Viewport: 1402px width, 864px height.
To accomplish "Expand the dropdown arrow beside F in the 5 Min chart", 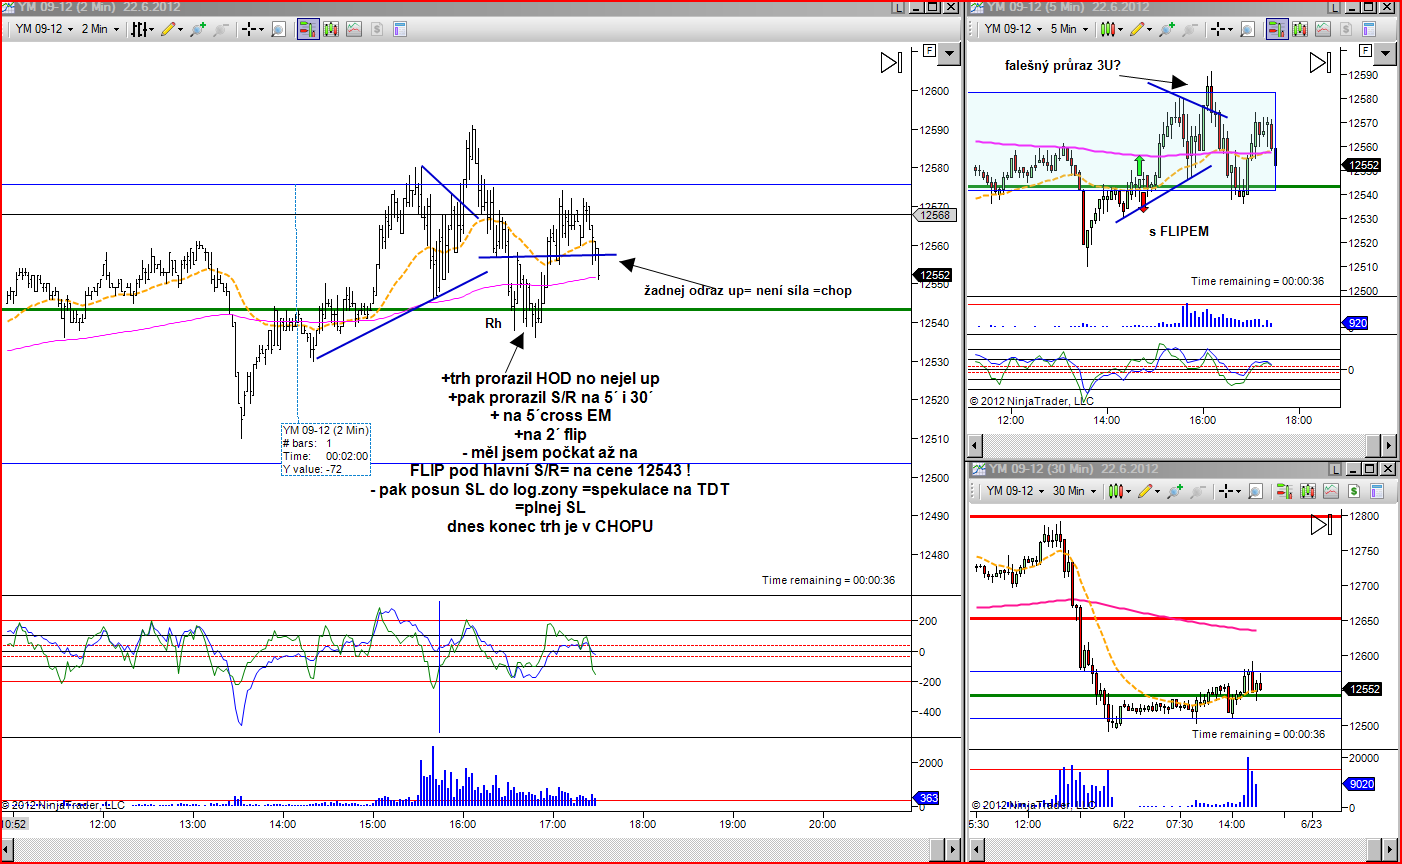I will click(1385, 52).
